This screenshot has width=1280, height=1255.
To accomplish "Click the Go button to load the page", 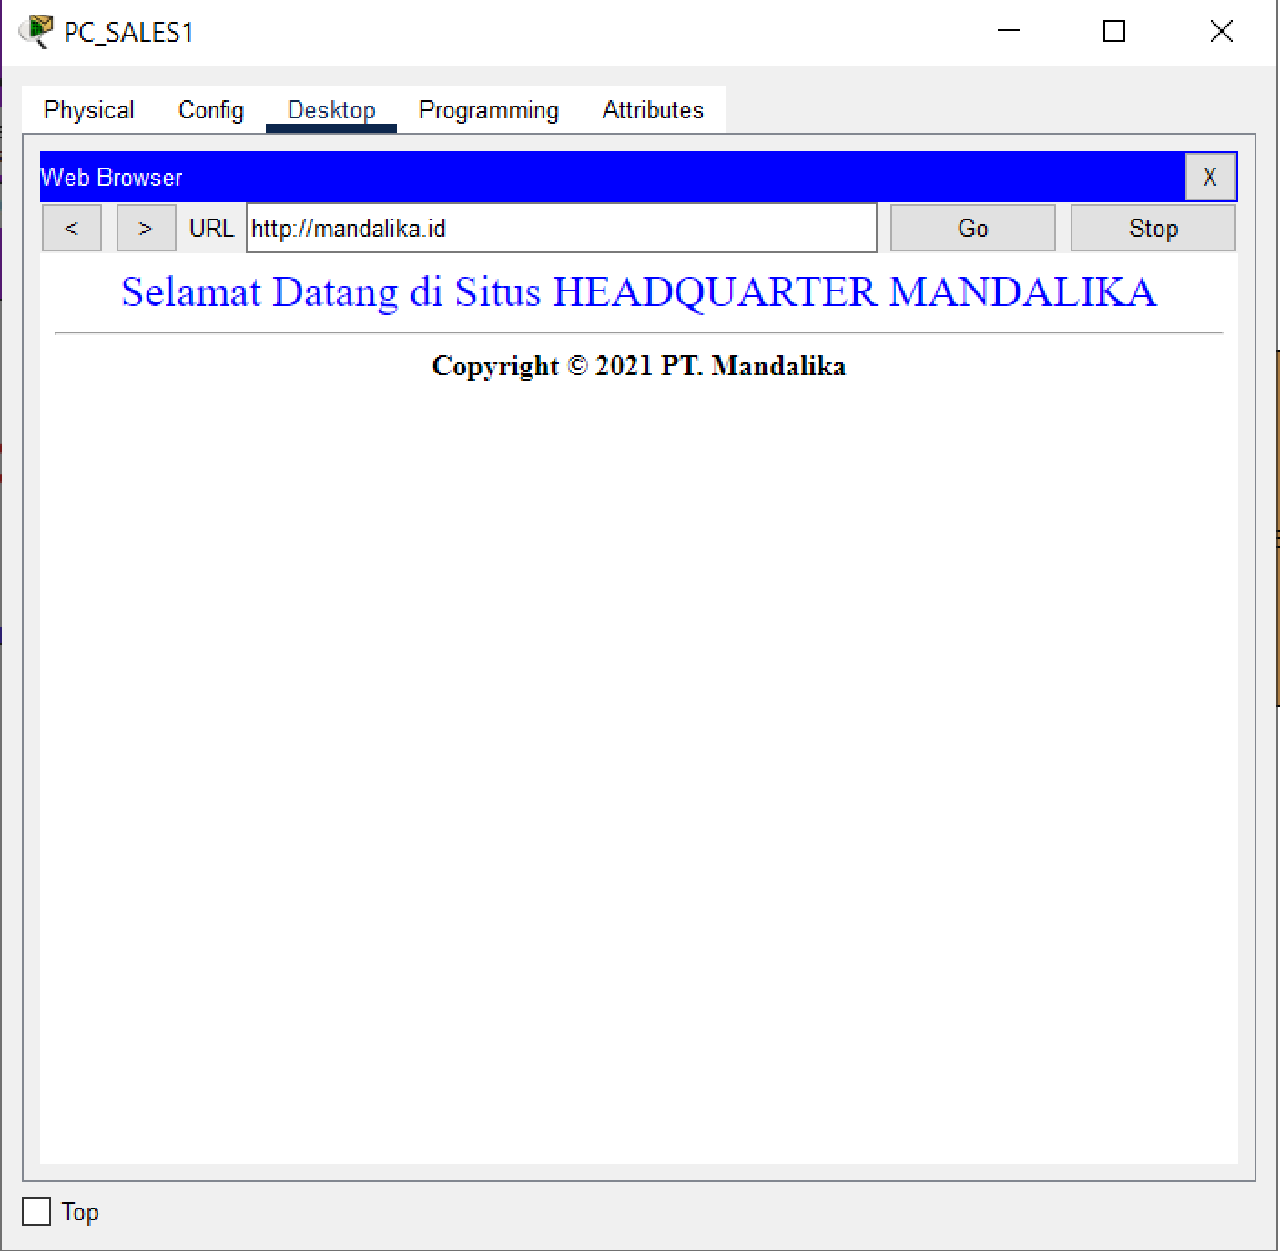I will tap(971, 227).
